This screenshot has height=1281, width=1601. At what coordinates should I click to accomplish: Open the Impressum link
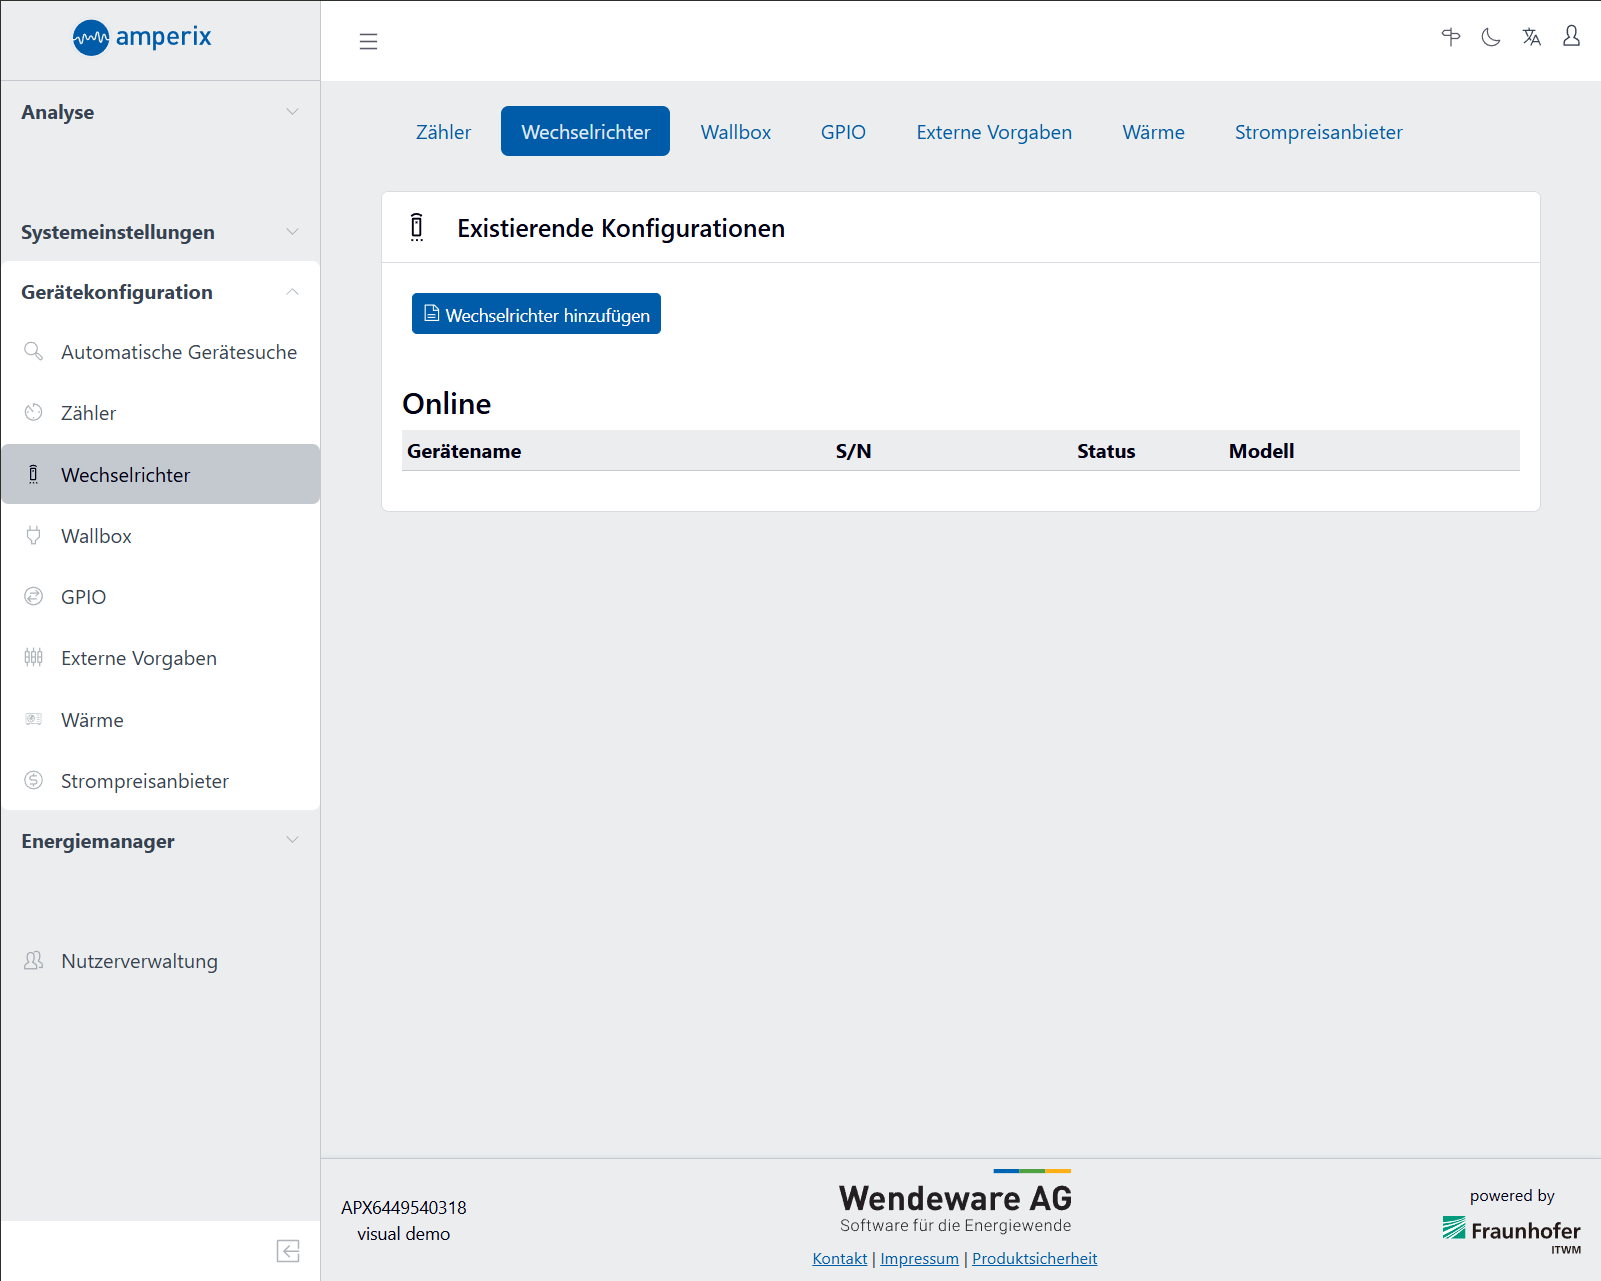(x=919, y=1258)
